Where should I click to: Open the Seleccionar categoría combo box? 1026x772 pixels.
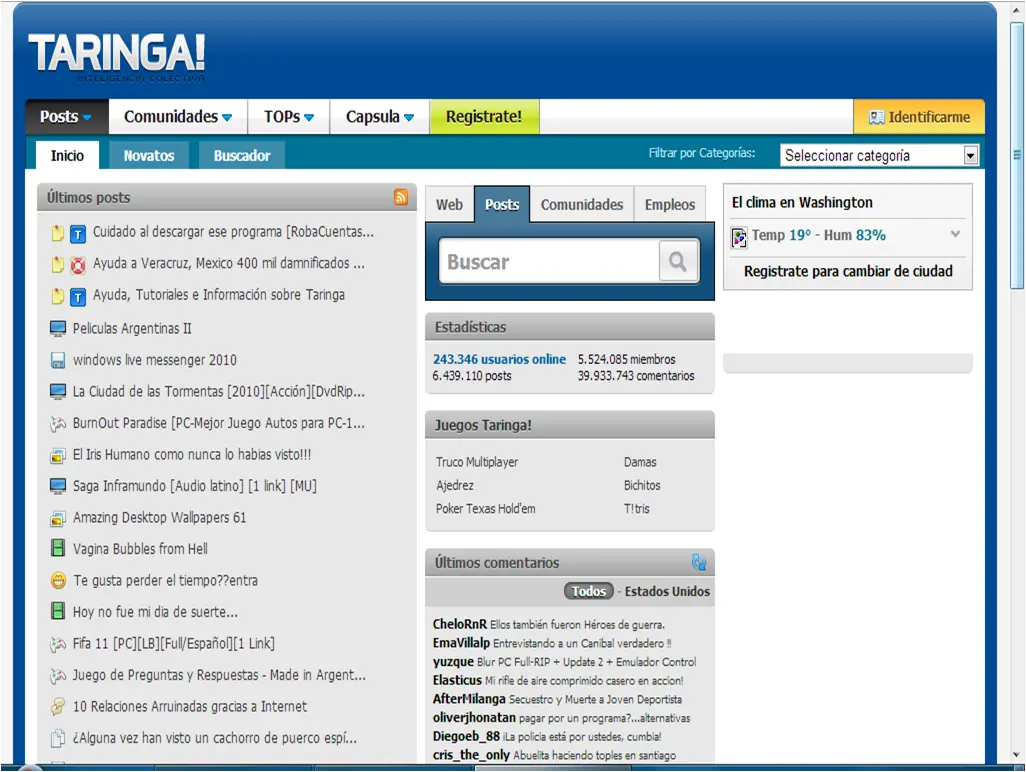[x=879, y=155]
